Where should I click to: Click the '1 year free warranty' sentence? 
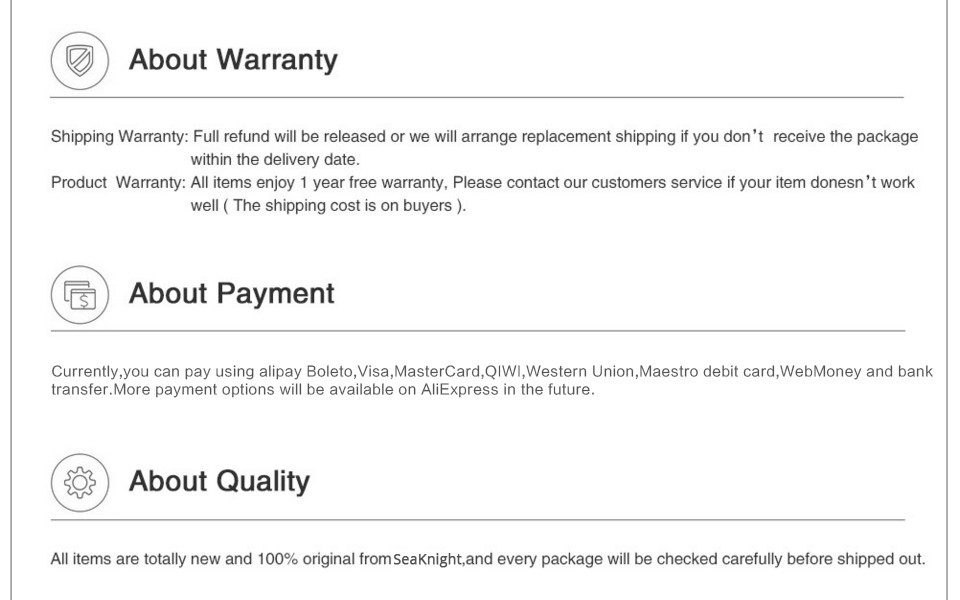tap(320, 183)
